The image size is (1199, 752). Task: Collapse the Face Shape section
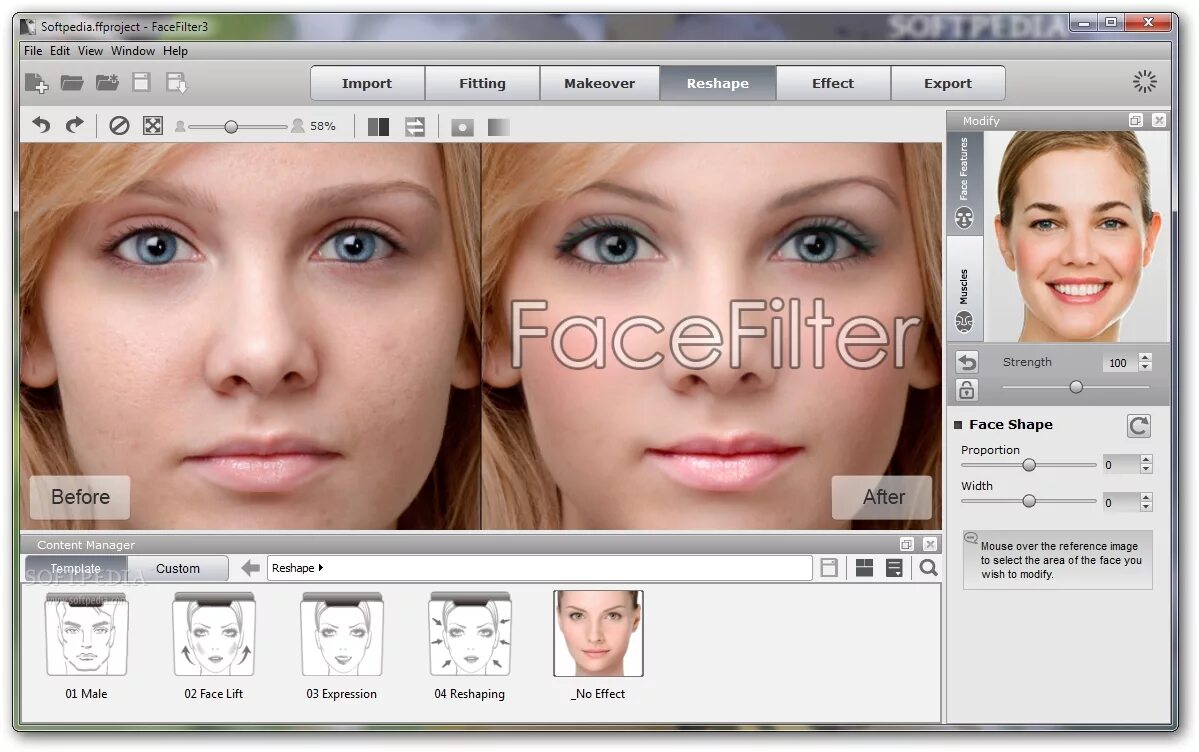pyautogui.click(x=958, y=425)
